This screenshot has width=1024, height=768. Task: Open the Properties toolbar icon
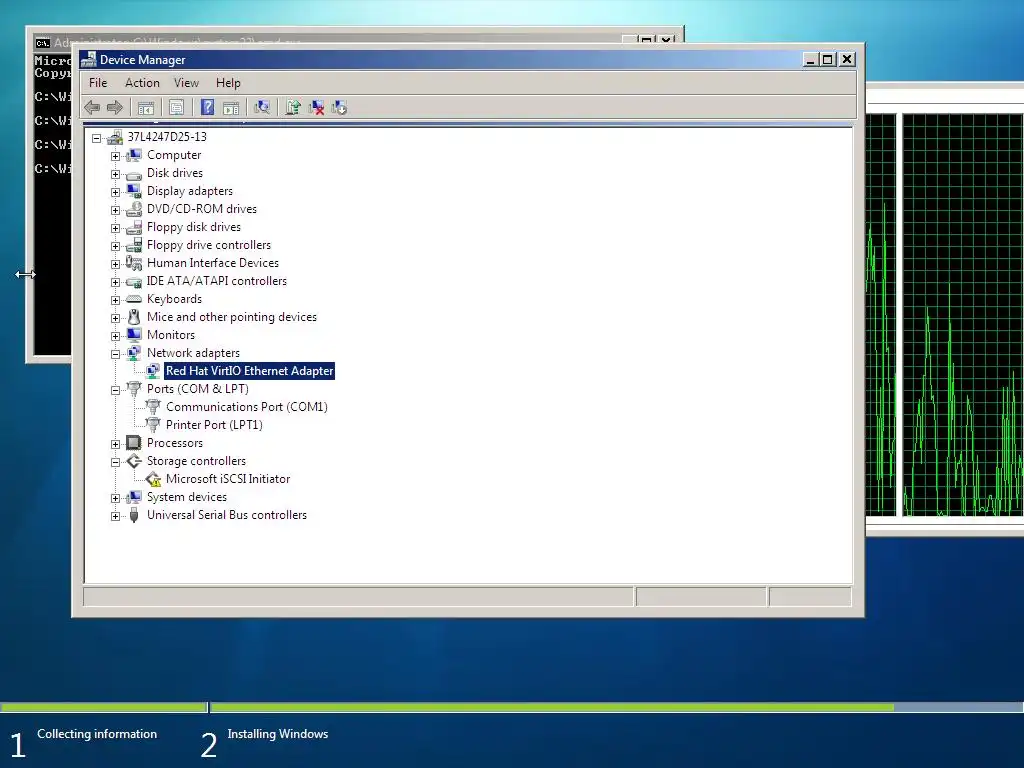[176, 108]
